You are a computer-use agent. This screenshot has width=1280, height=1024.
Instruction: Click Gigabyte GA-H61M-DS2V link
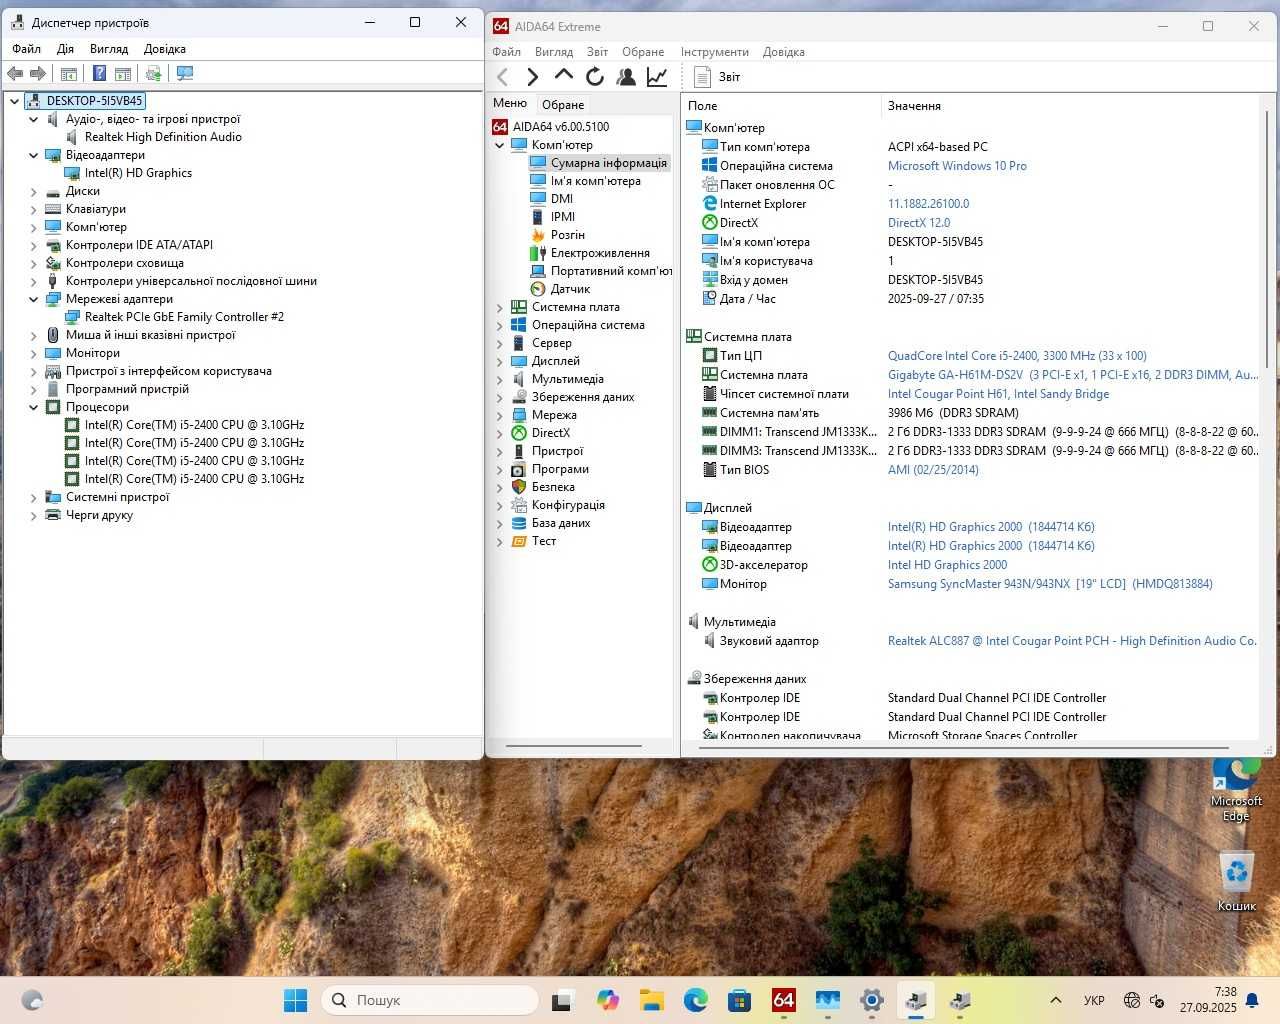click(1072, 375)
